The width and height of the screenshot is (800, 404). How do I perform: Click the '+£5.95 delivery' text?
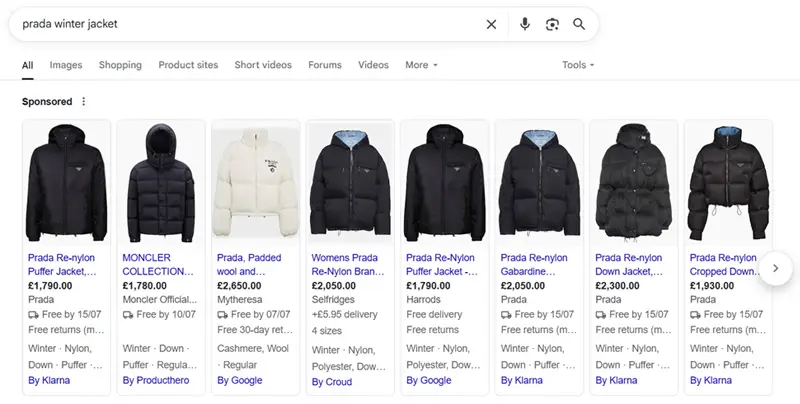[x=344, y=315]
